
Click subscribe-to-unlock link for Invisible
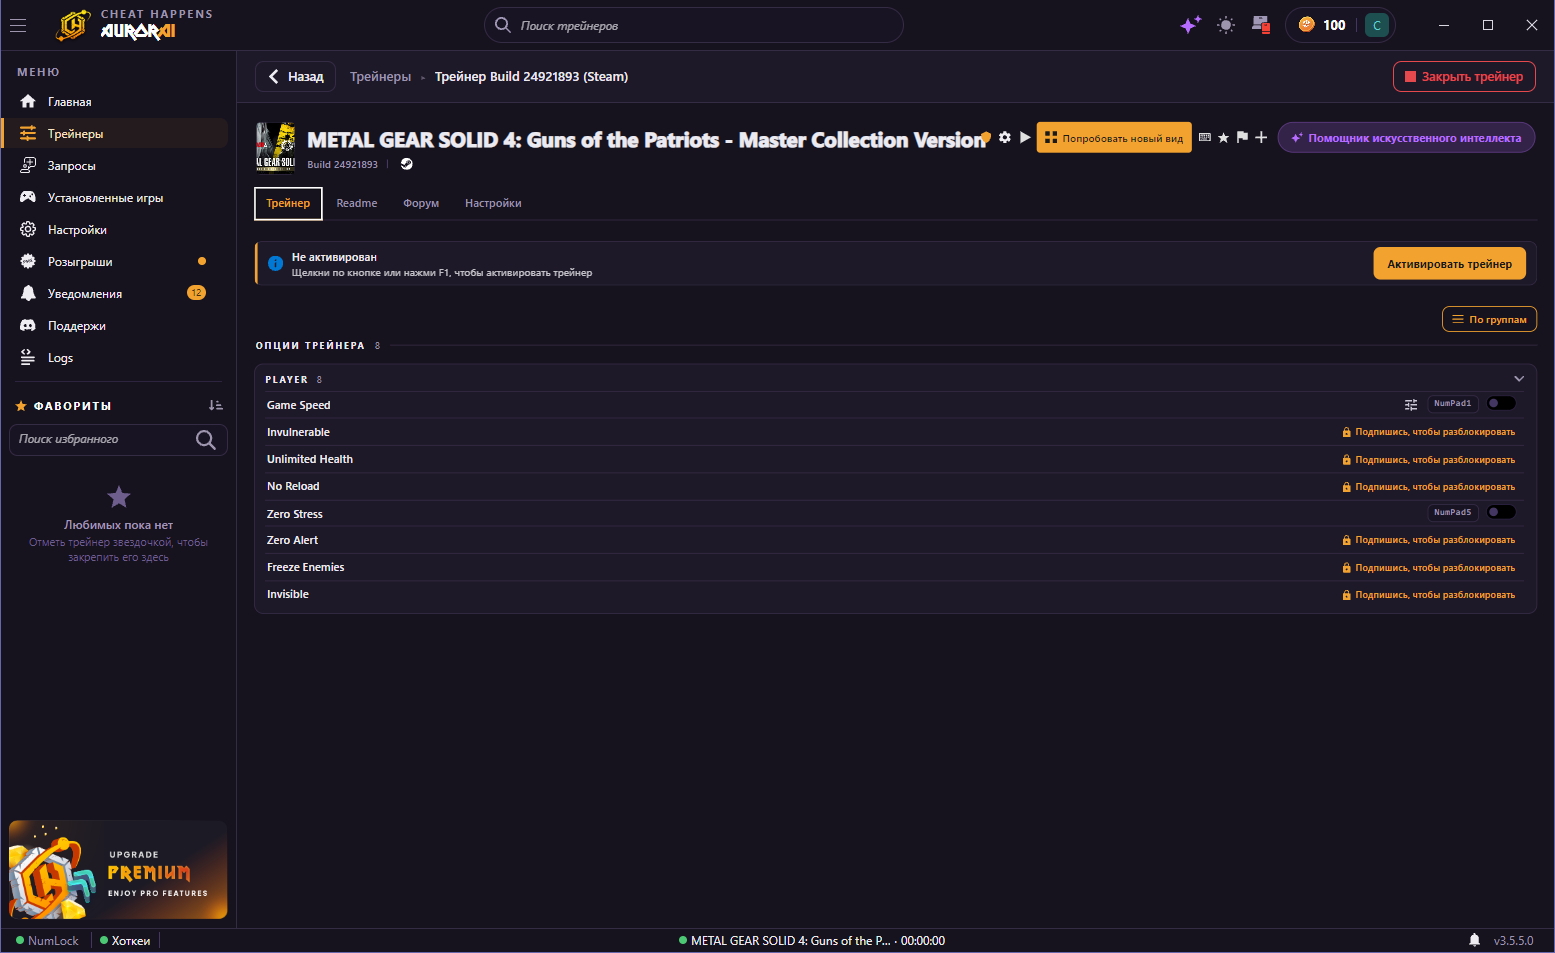1428,595
